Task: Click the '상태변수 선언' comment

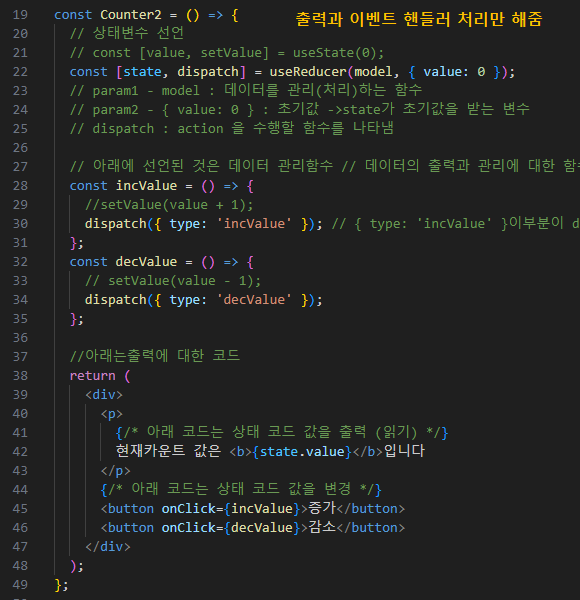Action: tap(127, 33)
